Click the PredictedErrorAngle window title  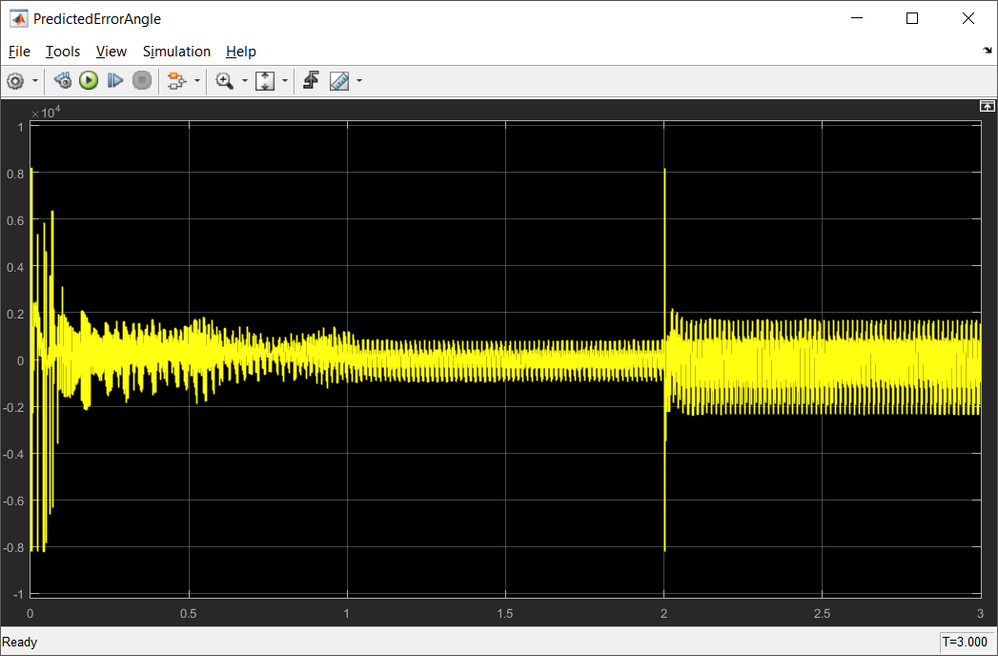[97, 19]
